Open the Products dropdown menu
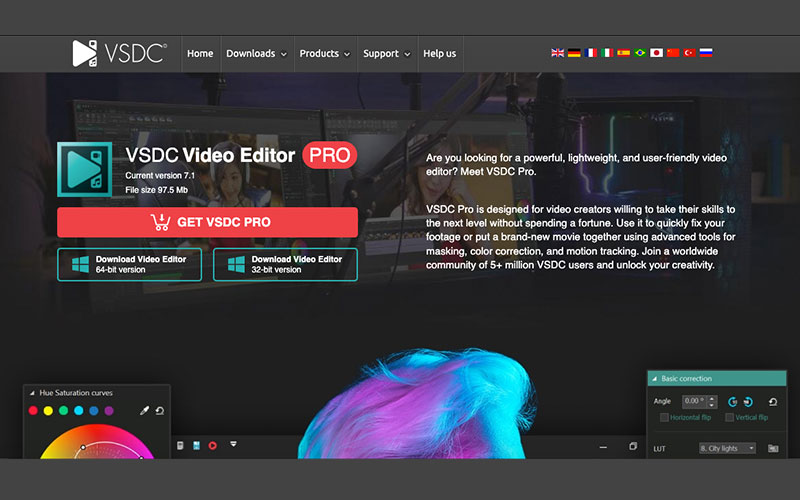800x500 pixels. click(x=324, y=54)
